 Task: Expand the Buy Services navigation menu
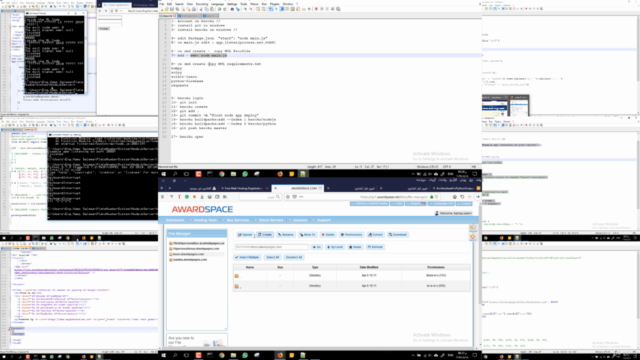[x=238, y=220]
